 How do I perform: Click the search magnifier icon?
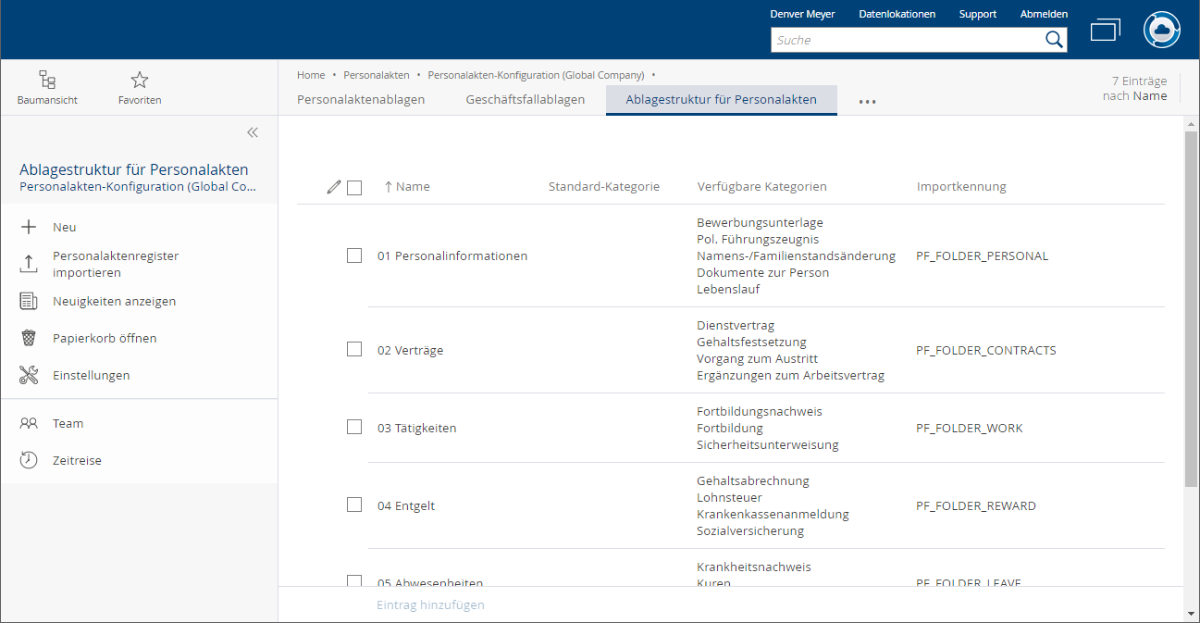tap(1054, 40)
